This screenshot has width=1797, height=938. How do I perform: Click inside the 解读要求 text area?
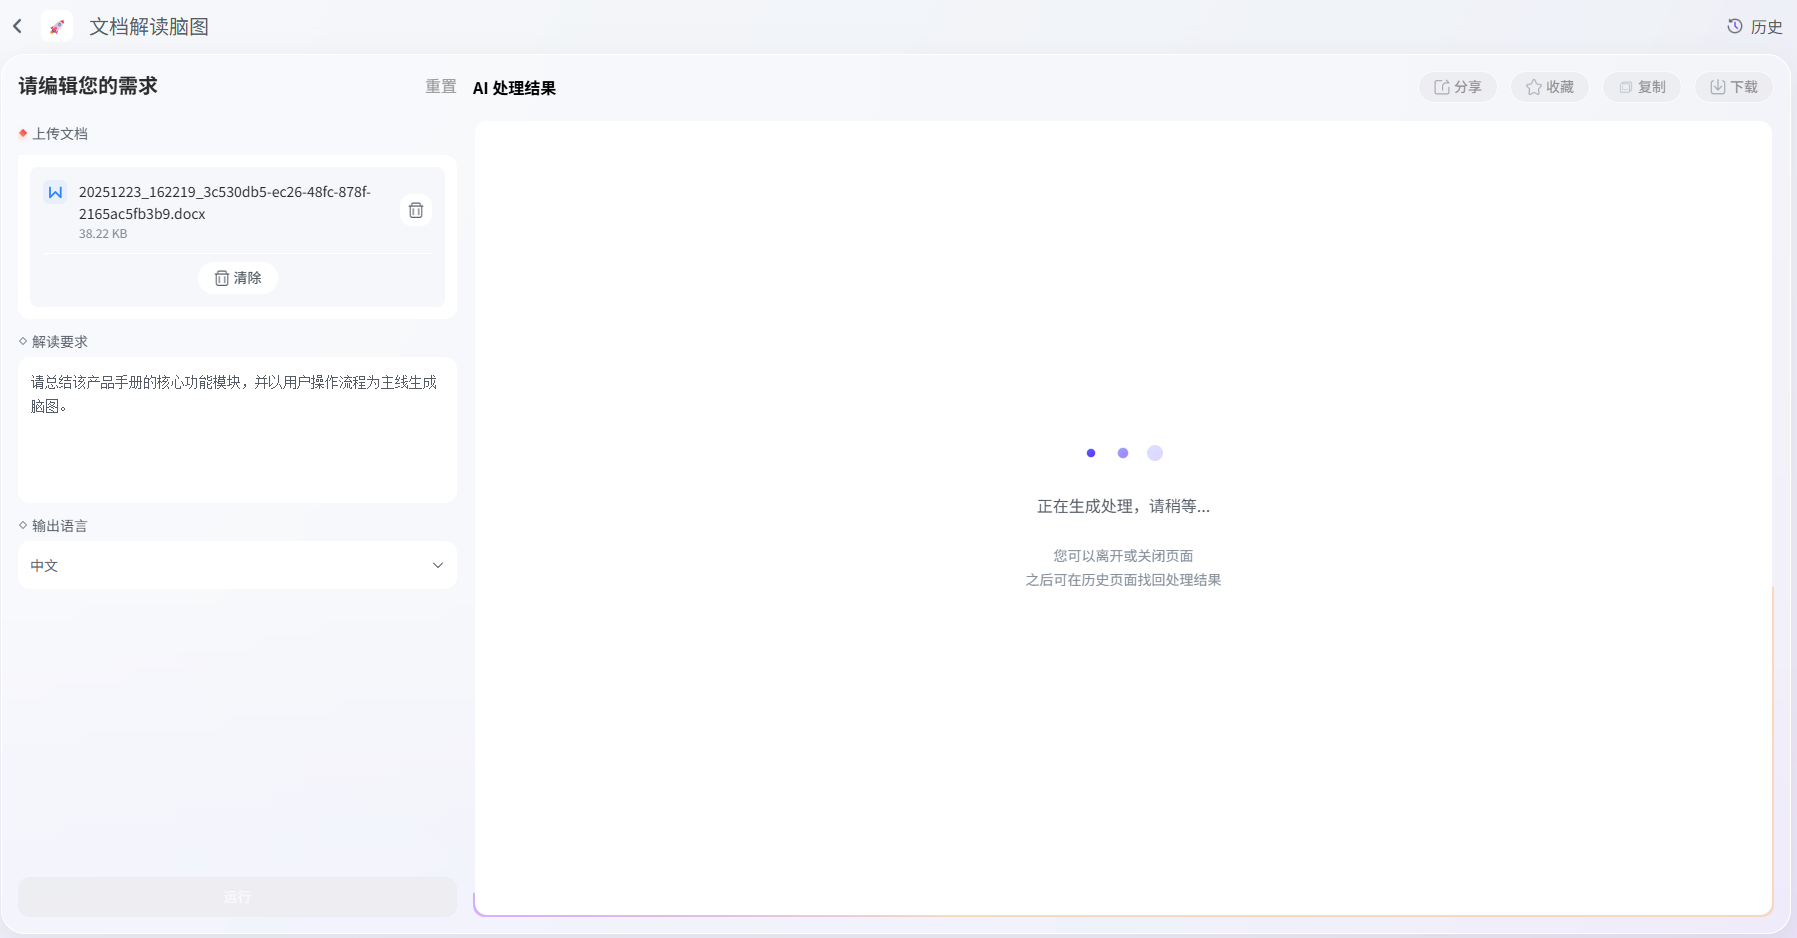[x=237, y=430]
